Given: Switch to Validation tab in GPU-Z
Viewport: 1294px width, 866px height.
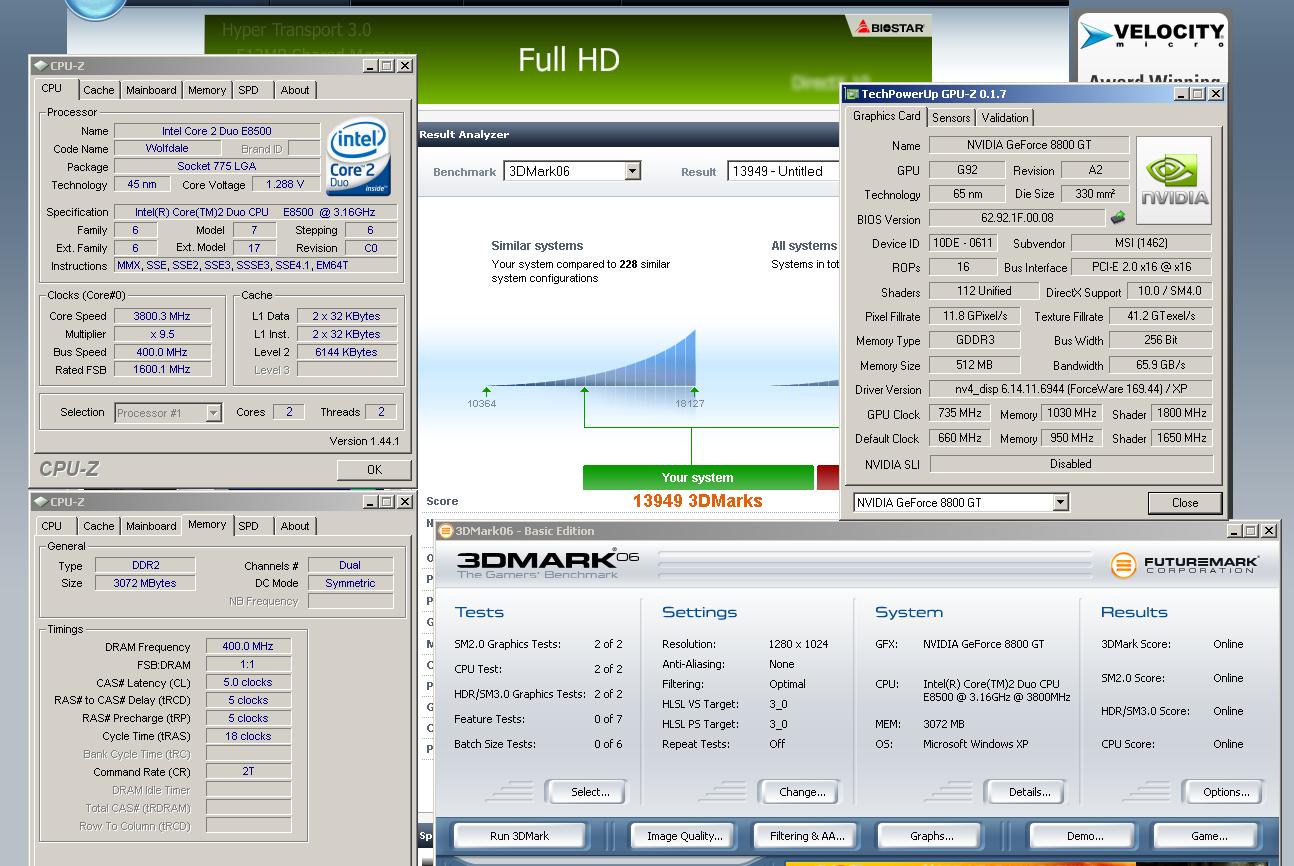Looking at the screenshot, I should click(x=1005, y=118).
